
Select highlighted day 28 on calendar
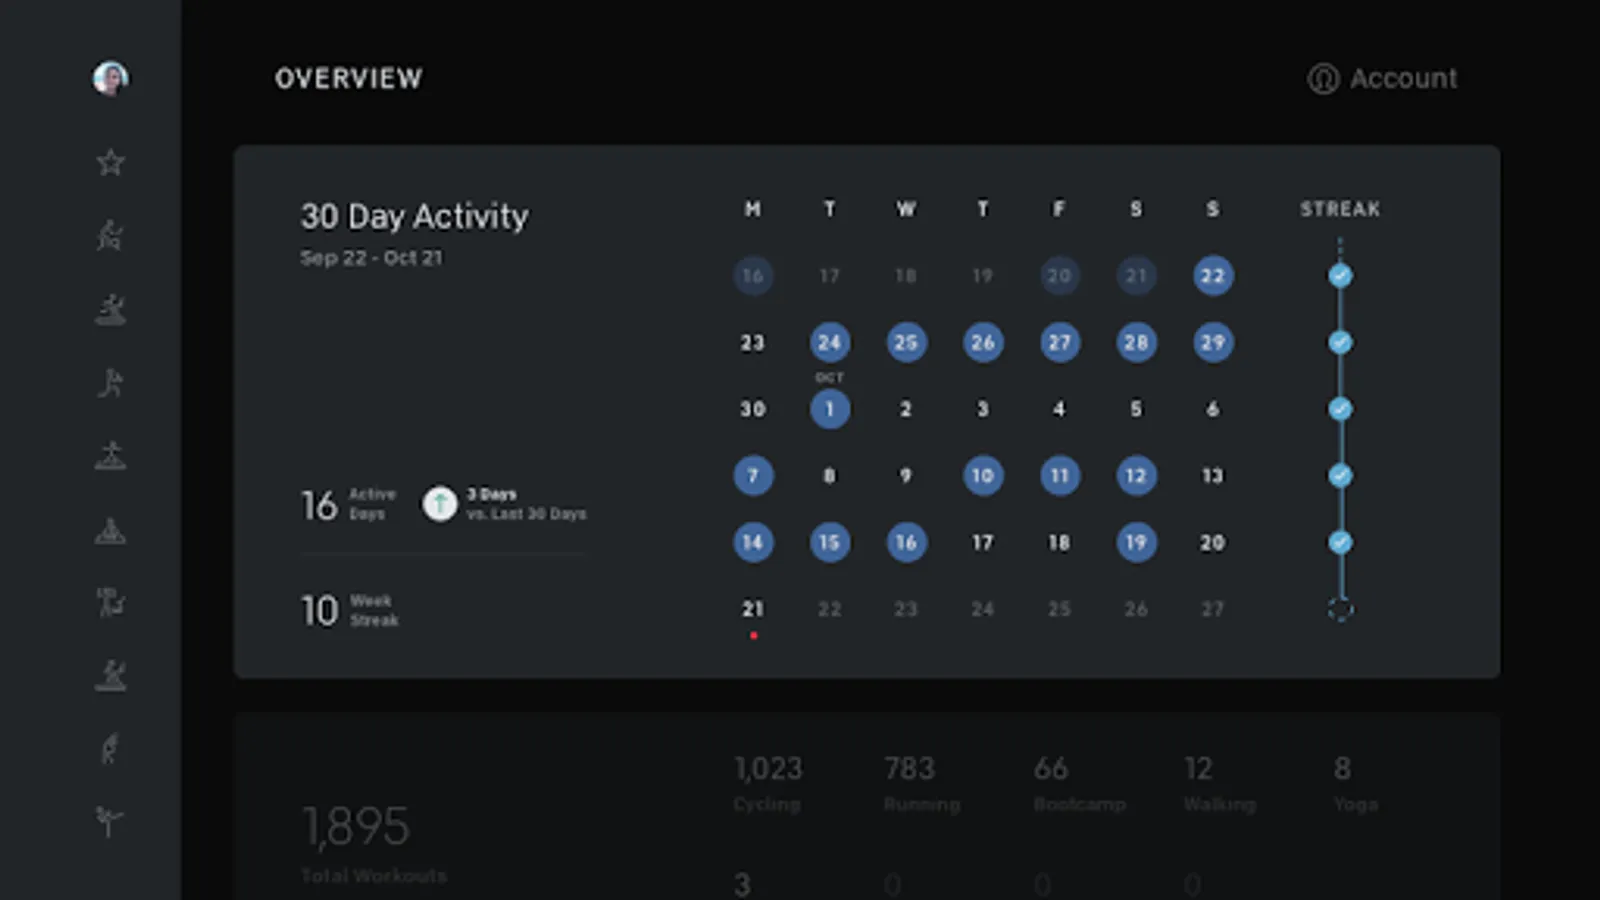(x=1136, y=342)
